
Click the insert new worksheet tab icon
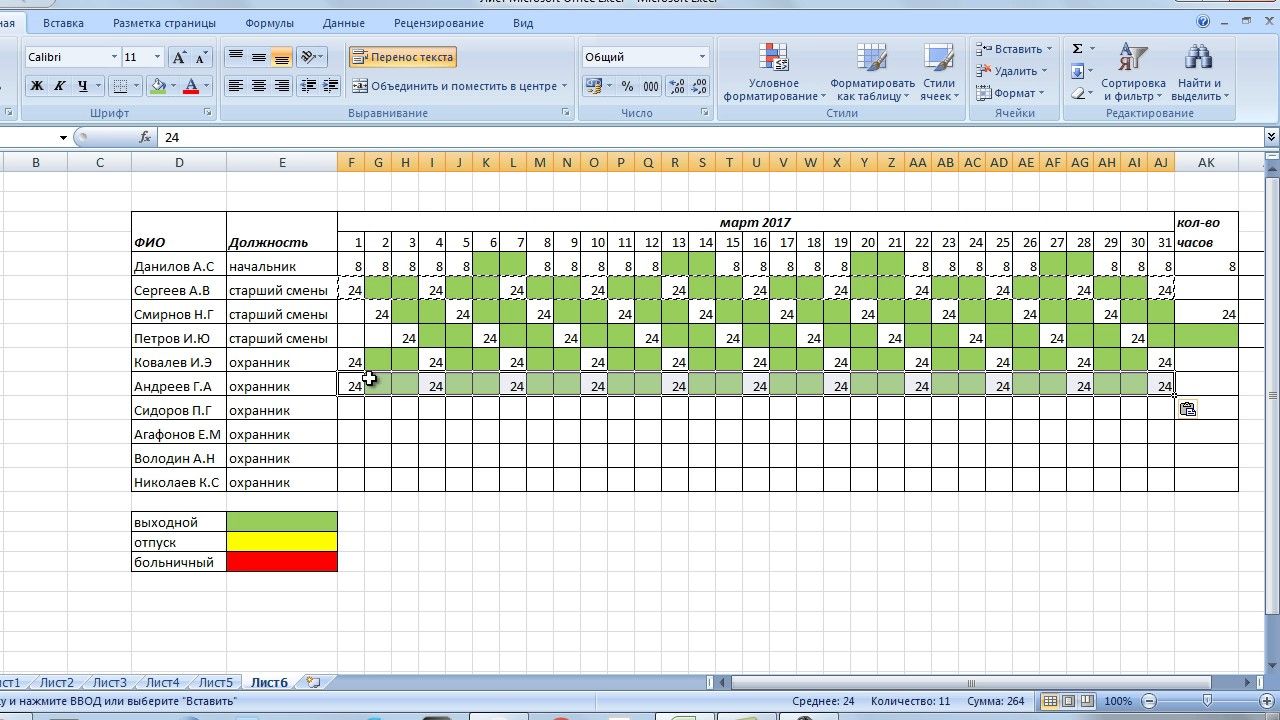coord(314,683)
